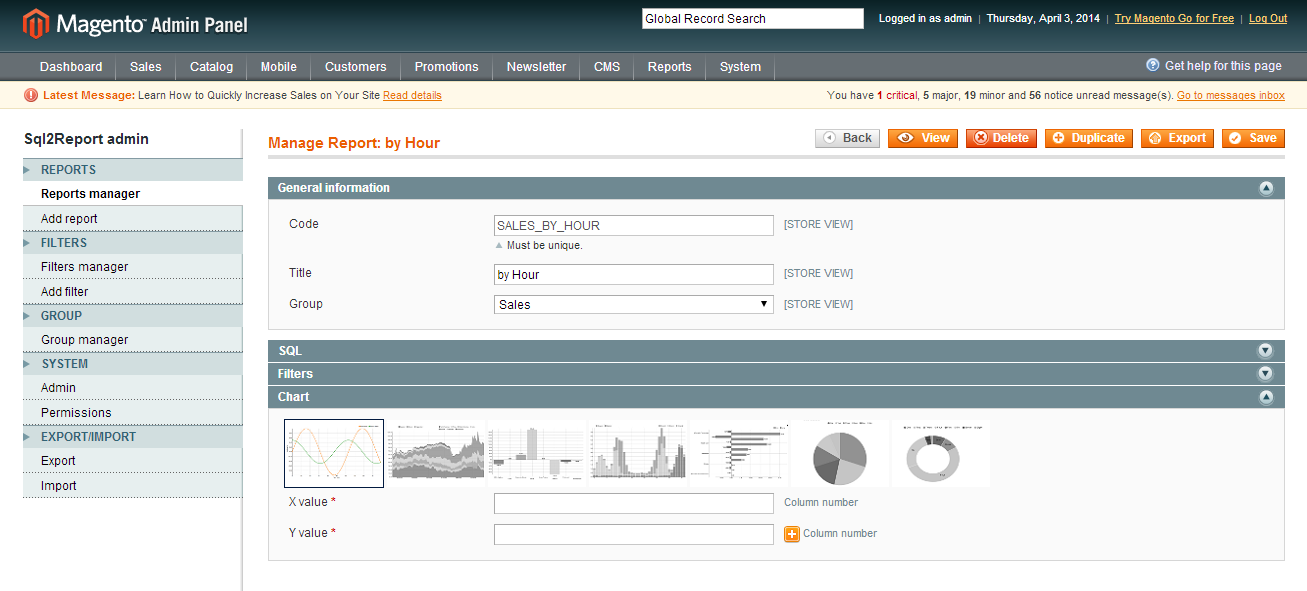
Task: Click the Y value input field
Action: click(x=634, y=534)
